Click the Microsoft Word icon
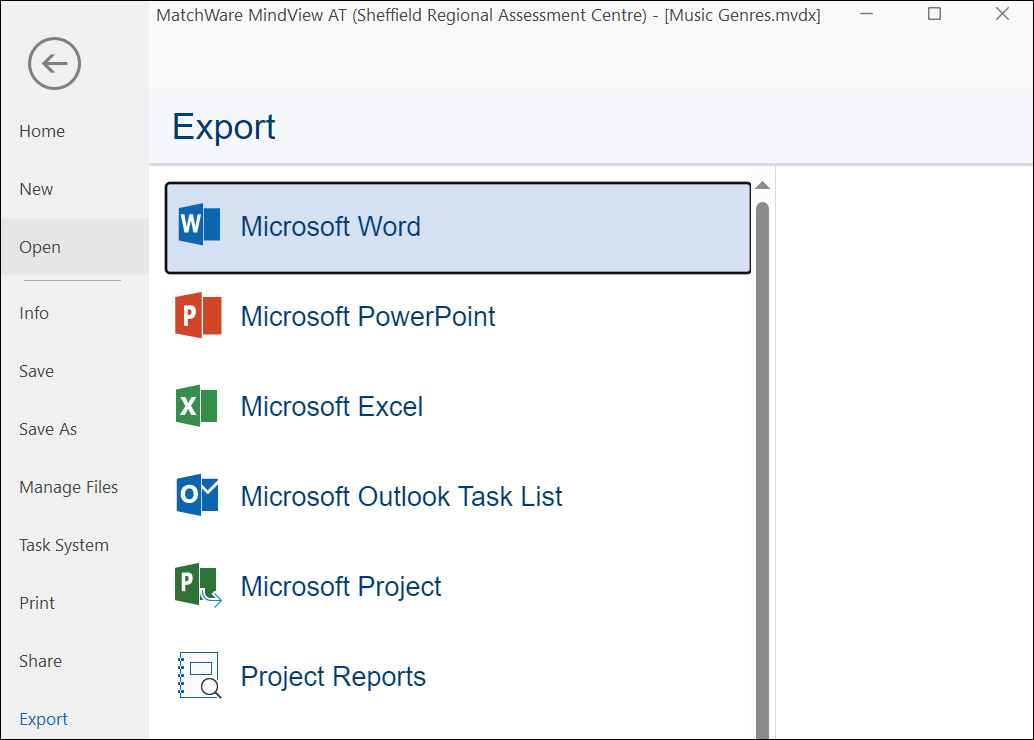This screenshot has width=1034, height=740. pos(198,226)
